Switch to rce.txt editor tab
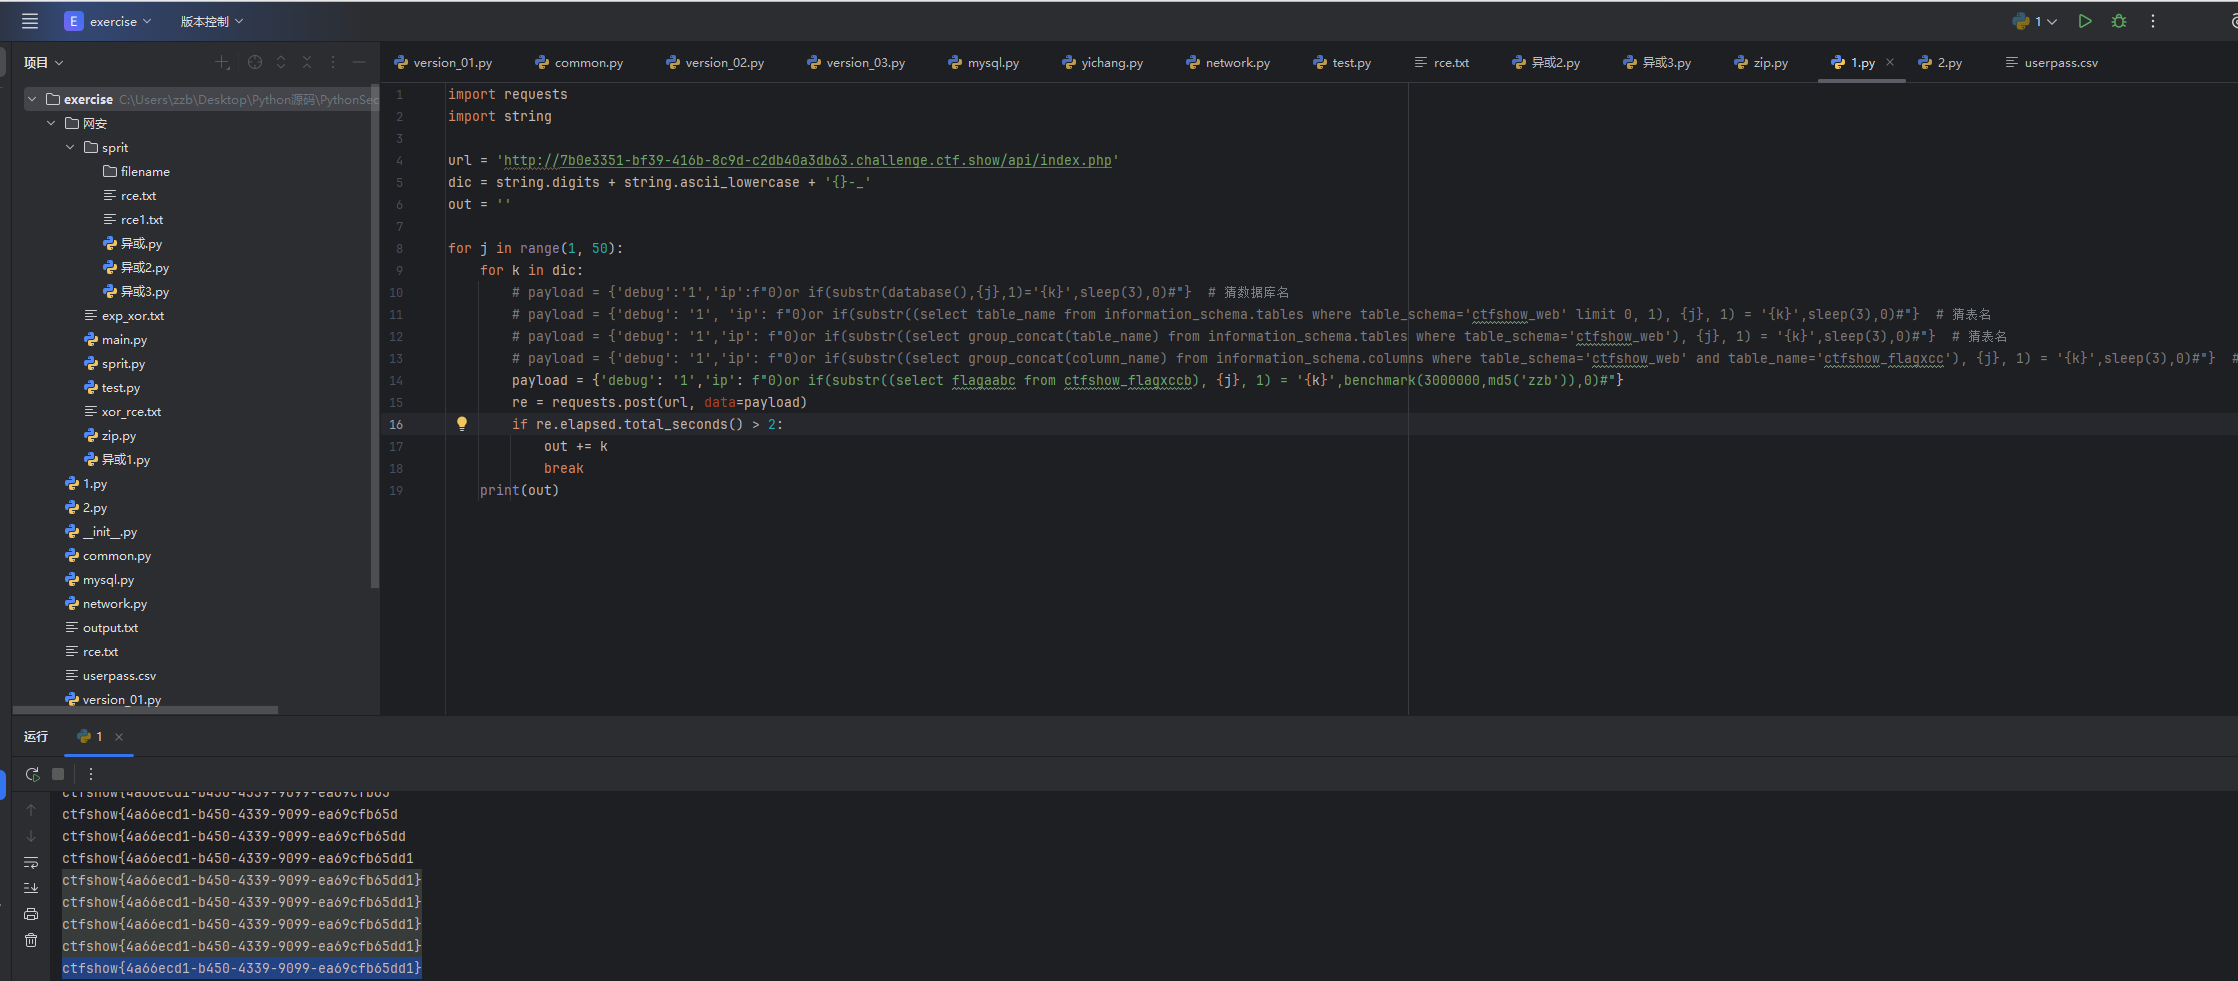2238x981 pixels. 1442,62
